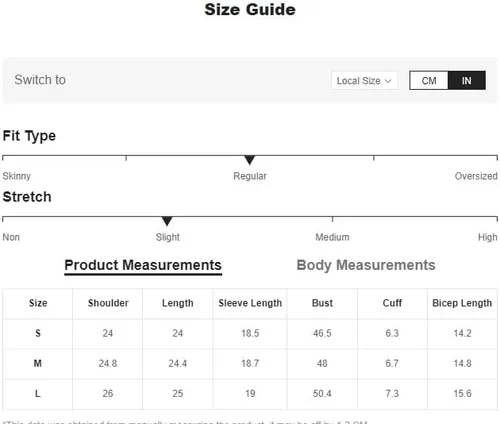Switch units to CM
The image size is (500, 424).
pyautogui.click(x=429, y=80)
